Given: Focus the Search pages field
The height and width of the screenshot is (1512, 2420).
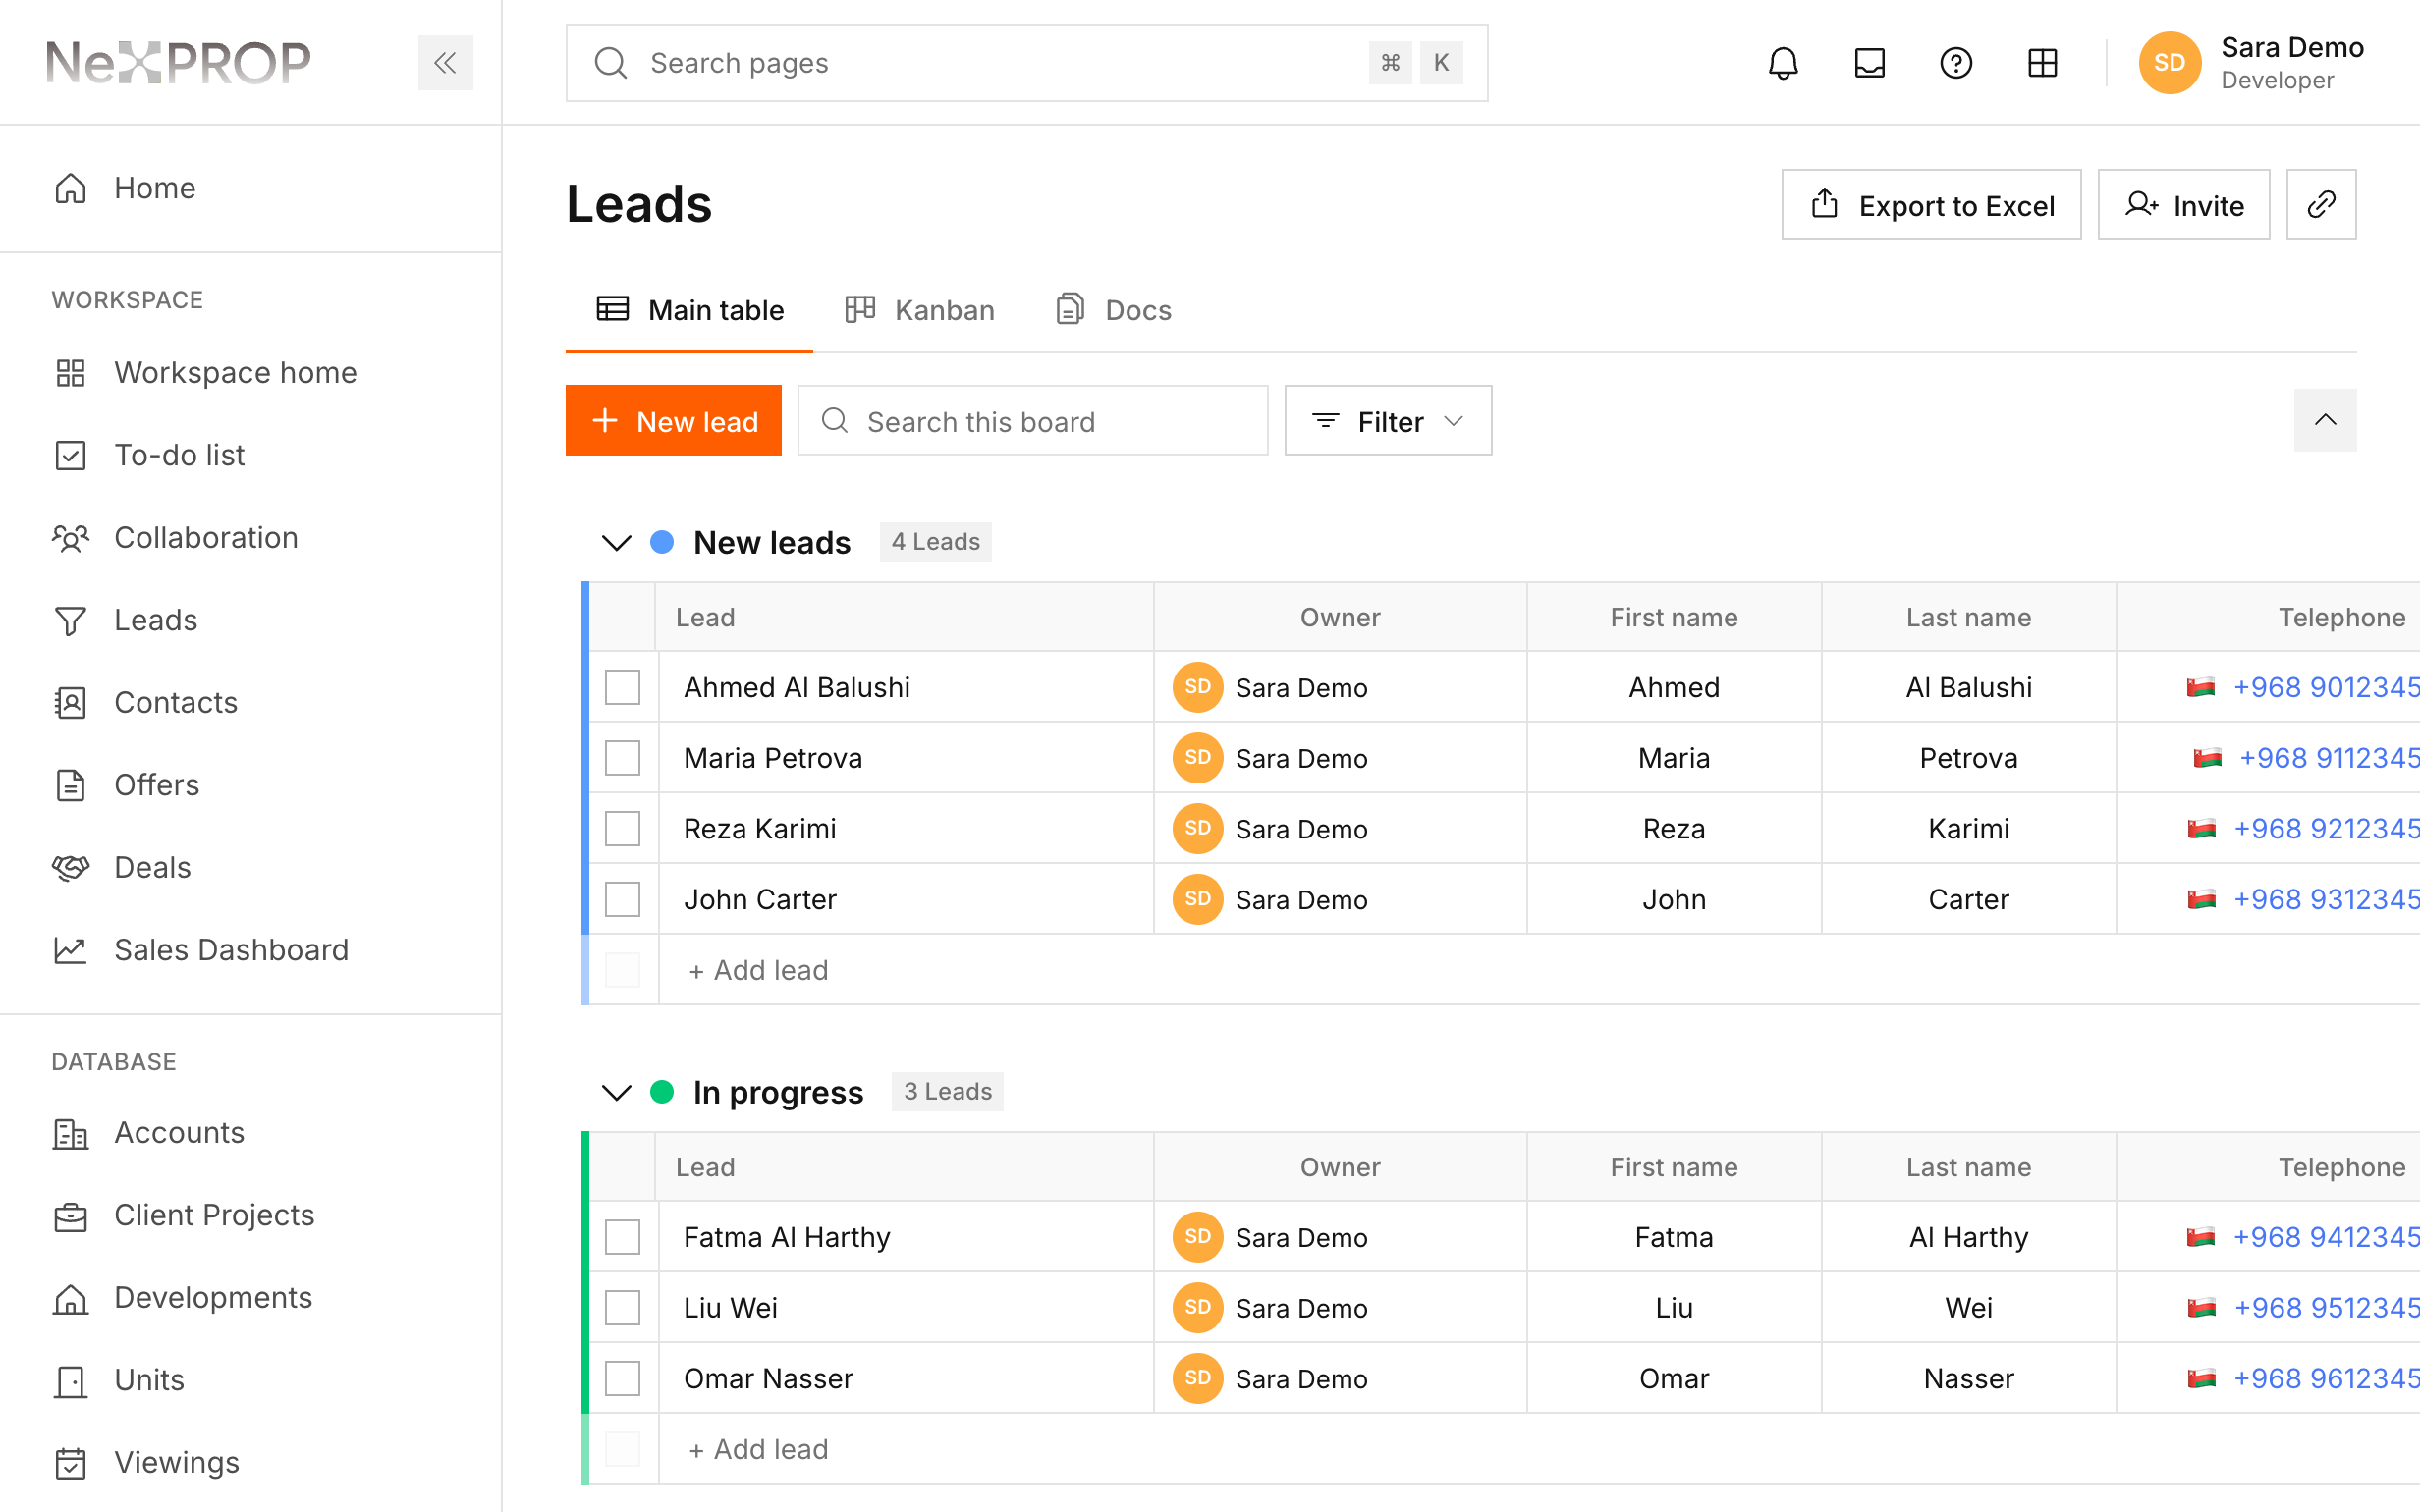Looking at the screenshot, I should [1027, 63].
